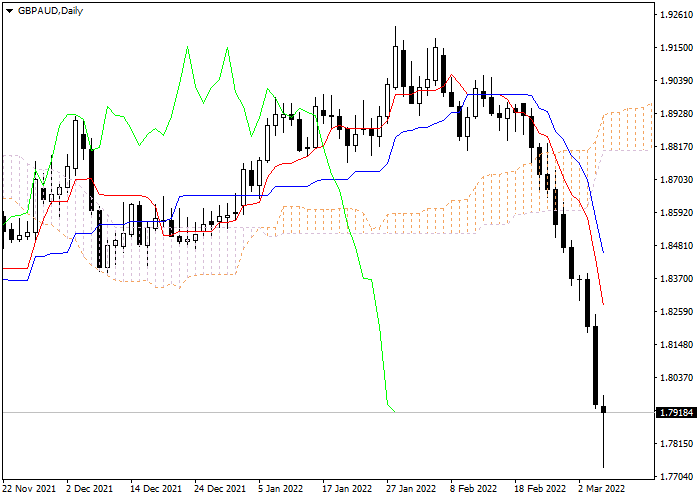
Task: Click the GBPAUD,Daily chart title
Action: pos(50,11)
